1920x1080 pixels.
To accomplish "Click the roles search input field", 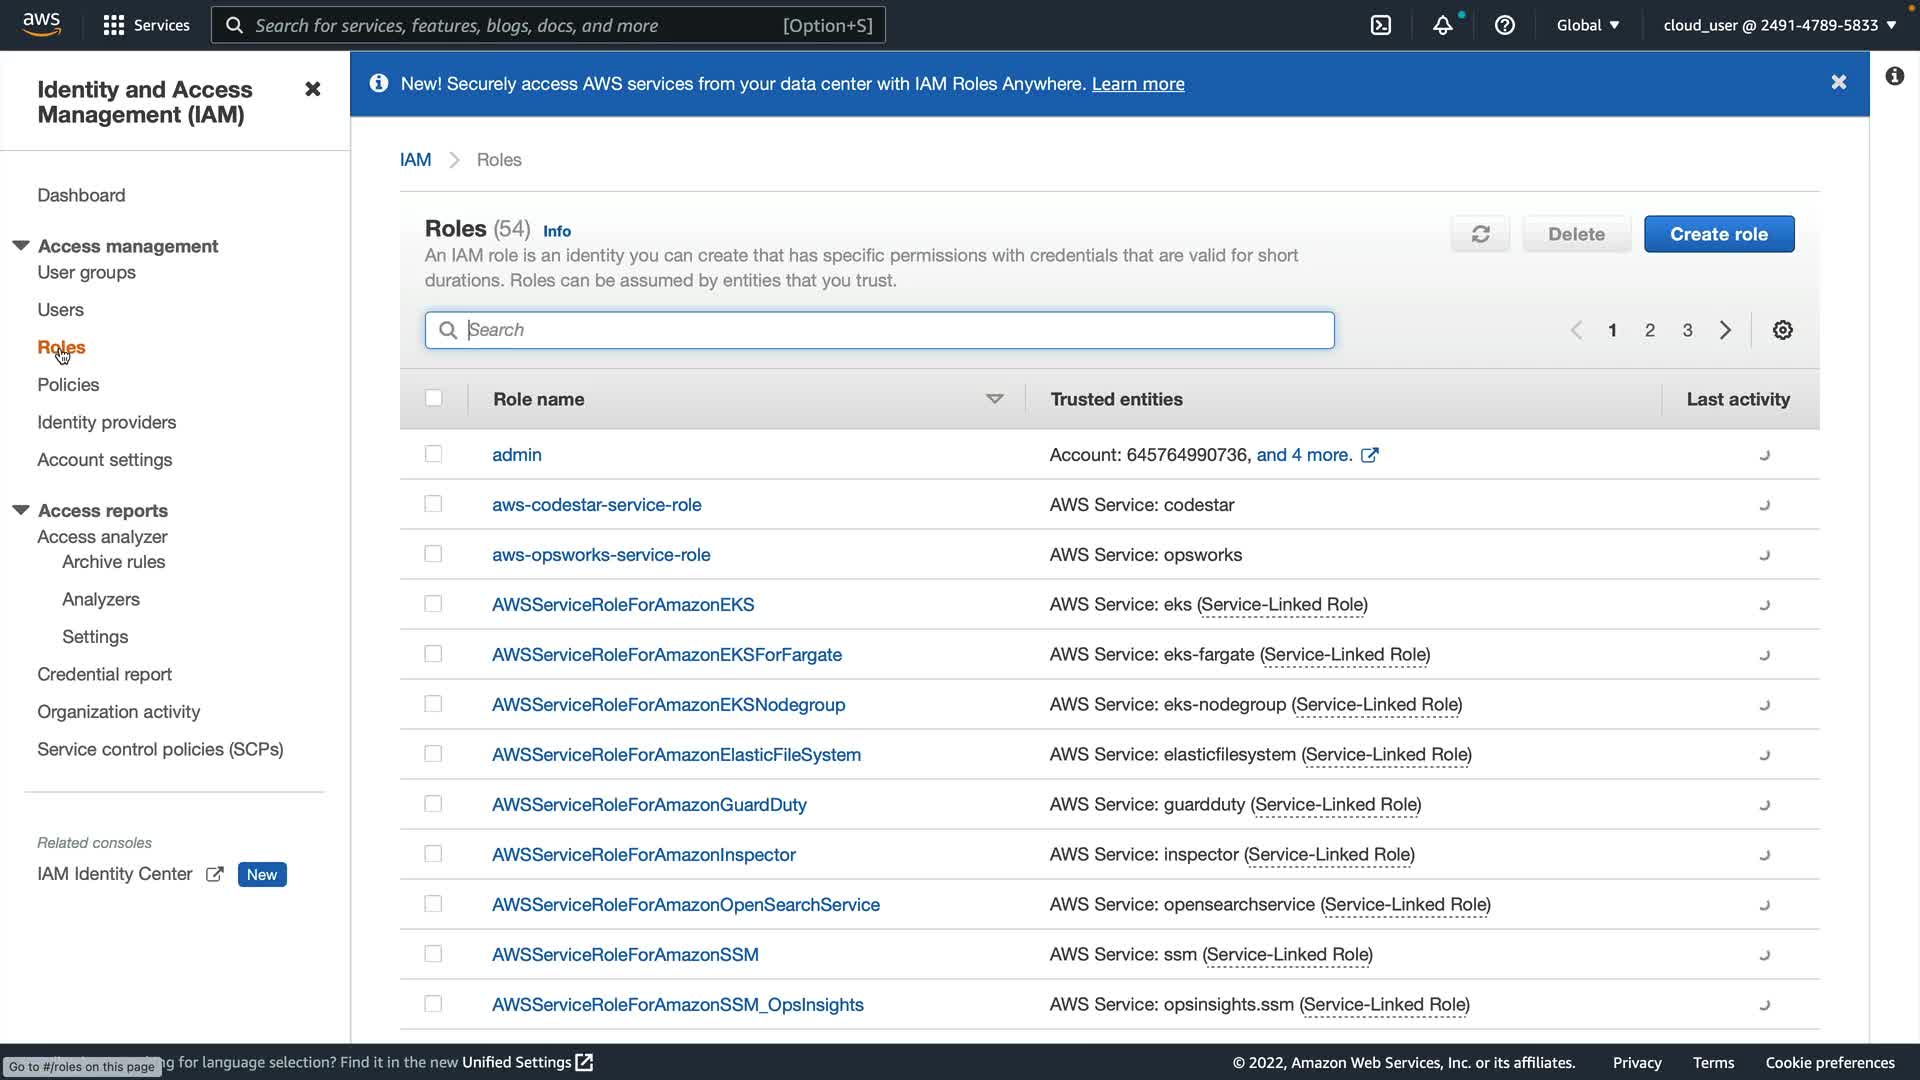I will (x=880, y=330).
